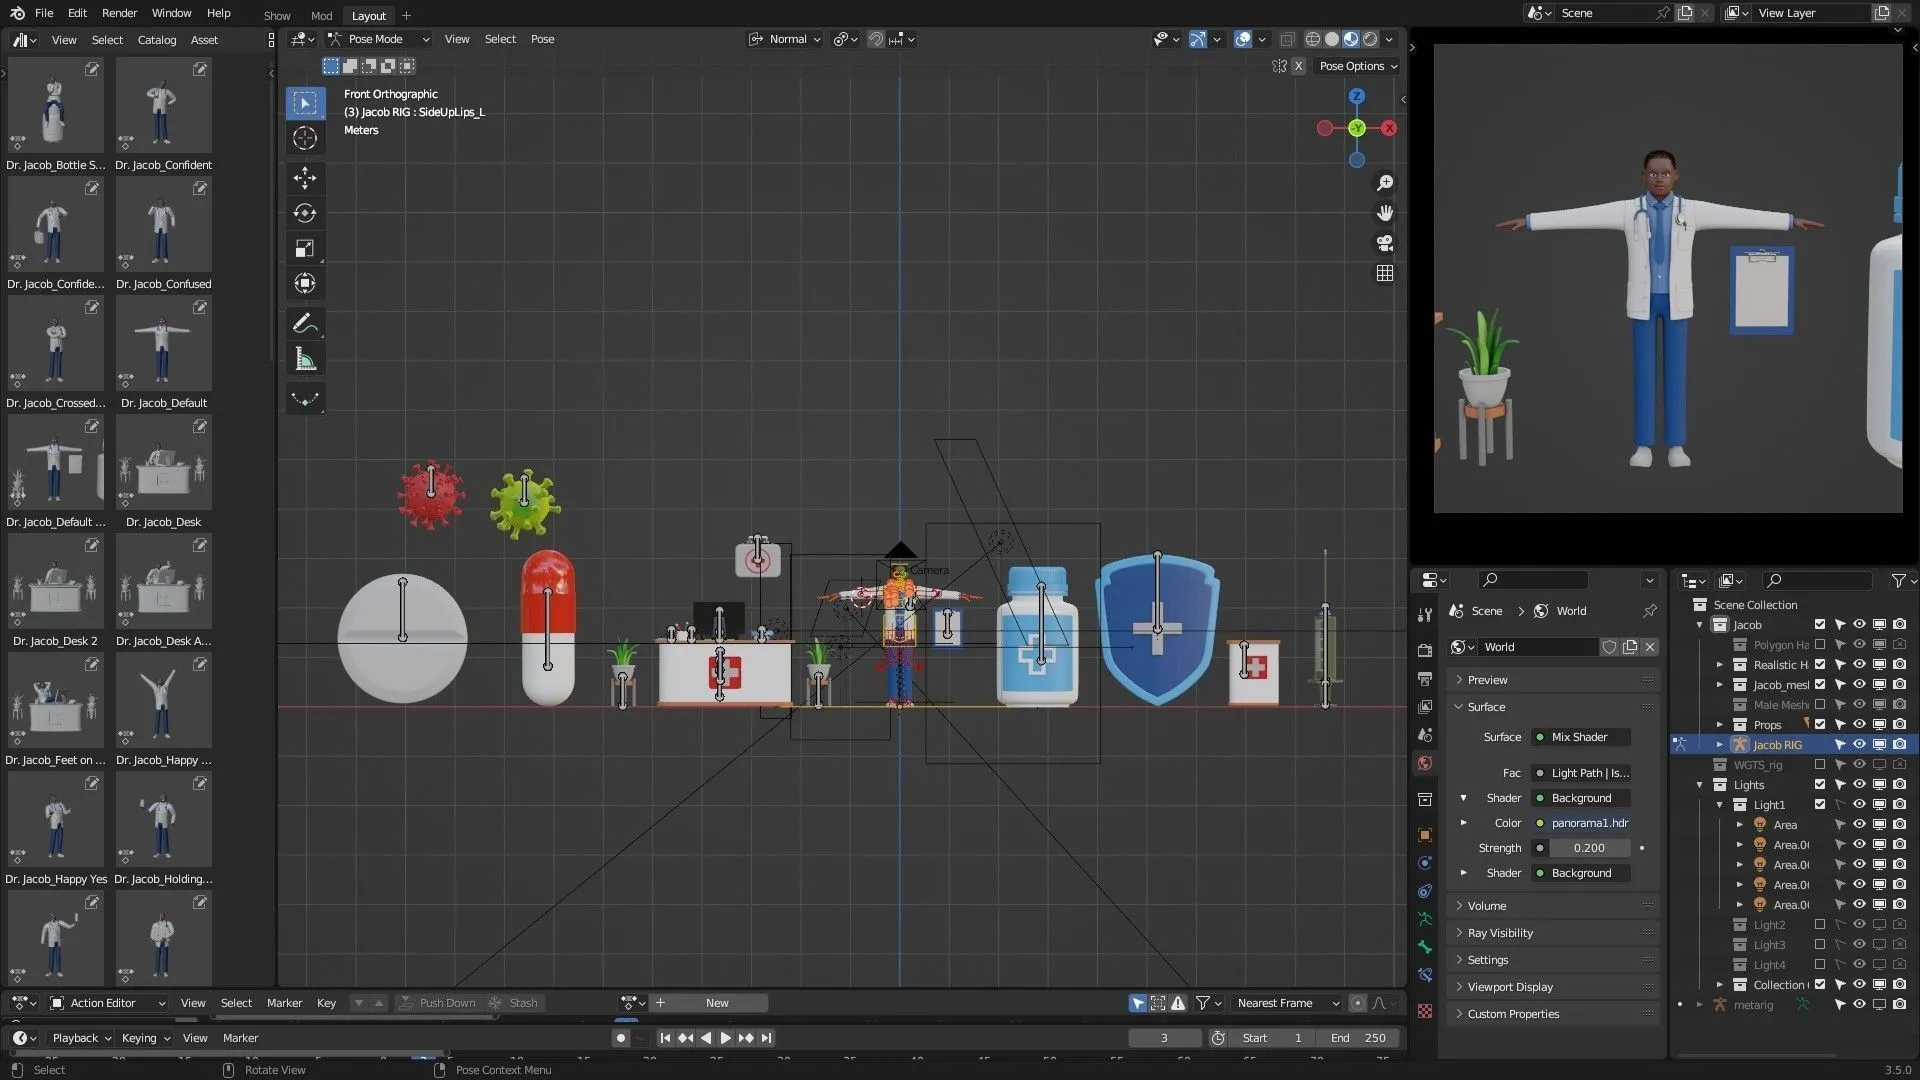The width and height of the screenshot is (1920, 1080).
Task: Click the viewport zoom magnifier icon
Action: click(x=1385, y=183)
